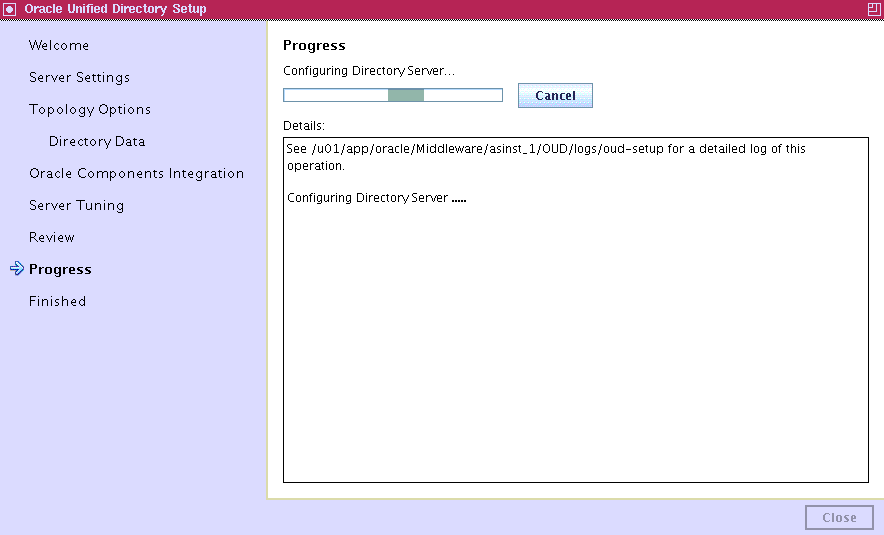The width and height of the screenshot is (884, 535).
Task: Click the oud-setup log path text in details
Action: tap(487, 149)
